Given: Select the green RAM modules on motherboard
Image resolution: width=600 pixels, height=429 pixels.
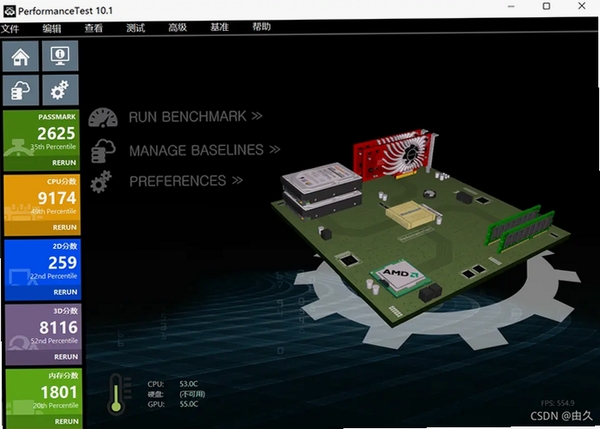Looking at the screenshot, I should pos(520,228).
